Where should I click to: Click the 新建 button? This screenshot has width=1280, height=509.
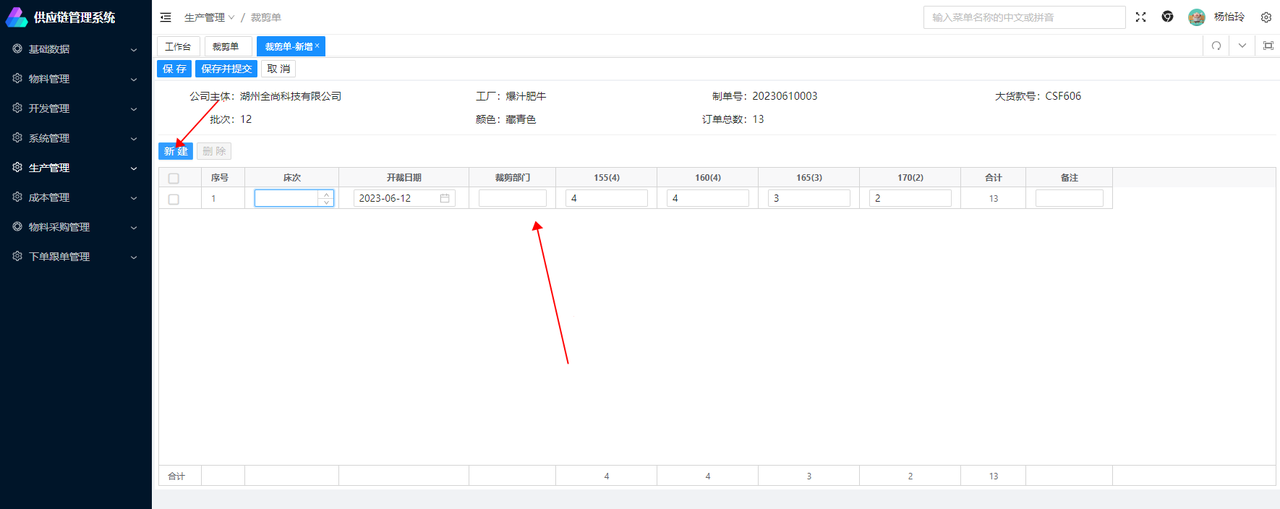pos(175,151)
